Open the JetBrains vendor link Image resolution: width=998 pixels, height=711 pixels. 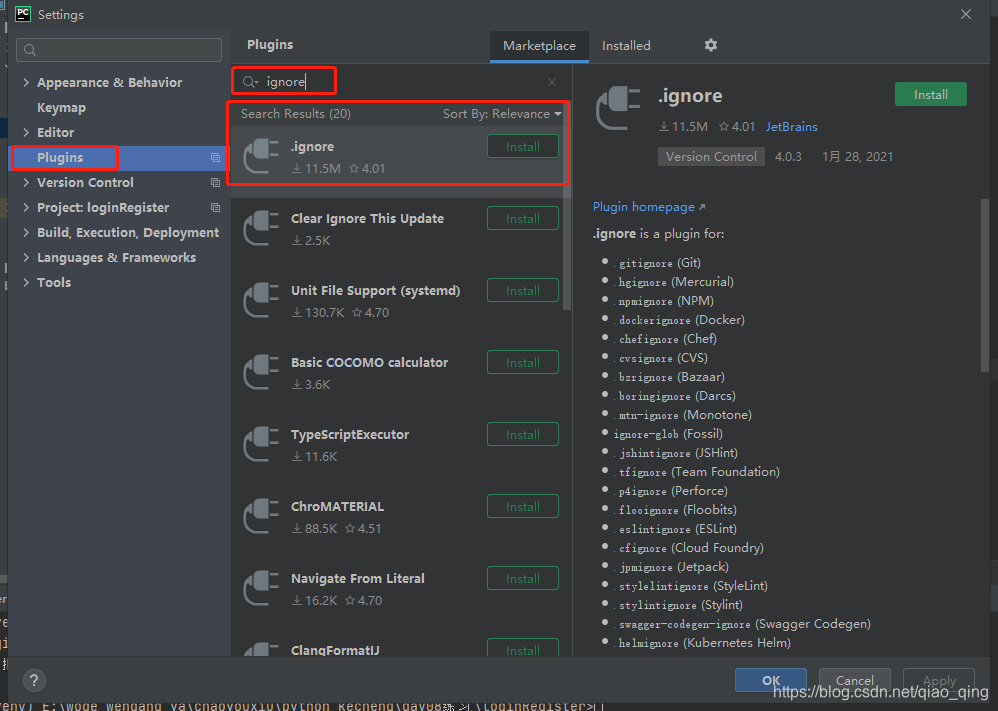tap(791, 127)
